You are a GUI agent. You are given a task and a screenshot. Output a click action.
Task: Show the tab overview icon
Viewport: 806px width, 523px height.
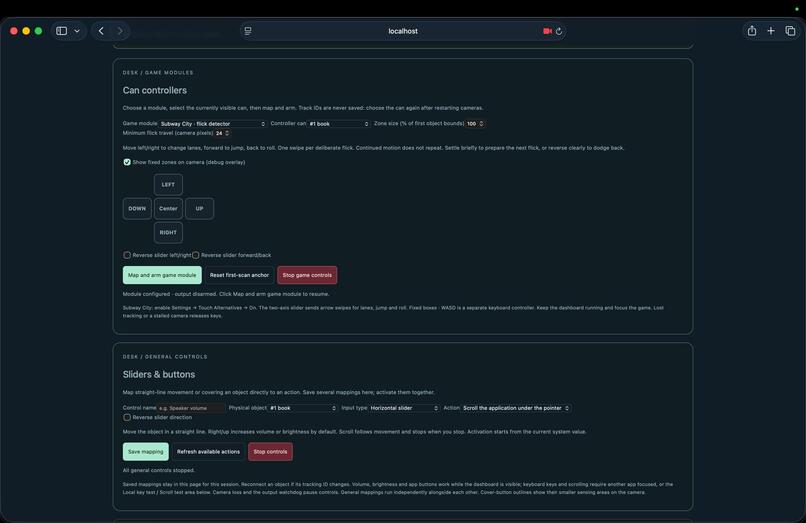click(791, 31)
